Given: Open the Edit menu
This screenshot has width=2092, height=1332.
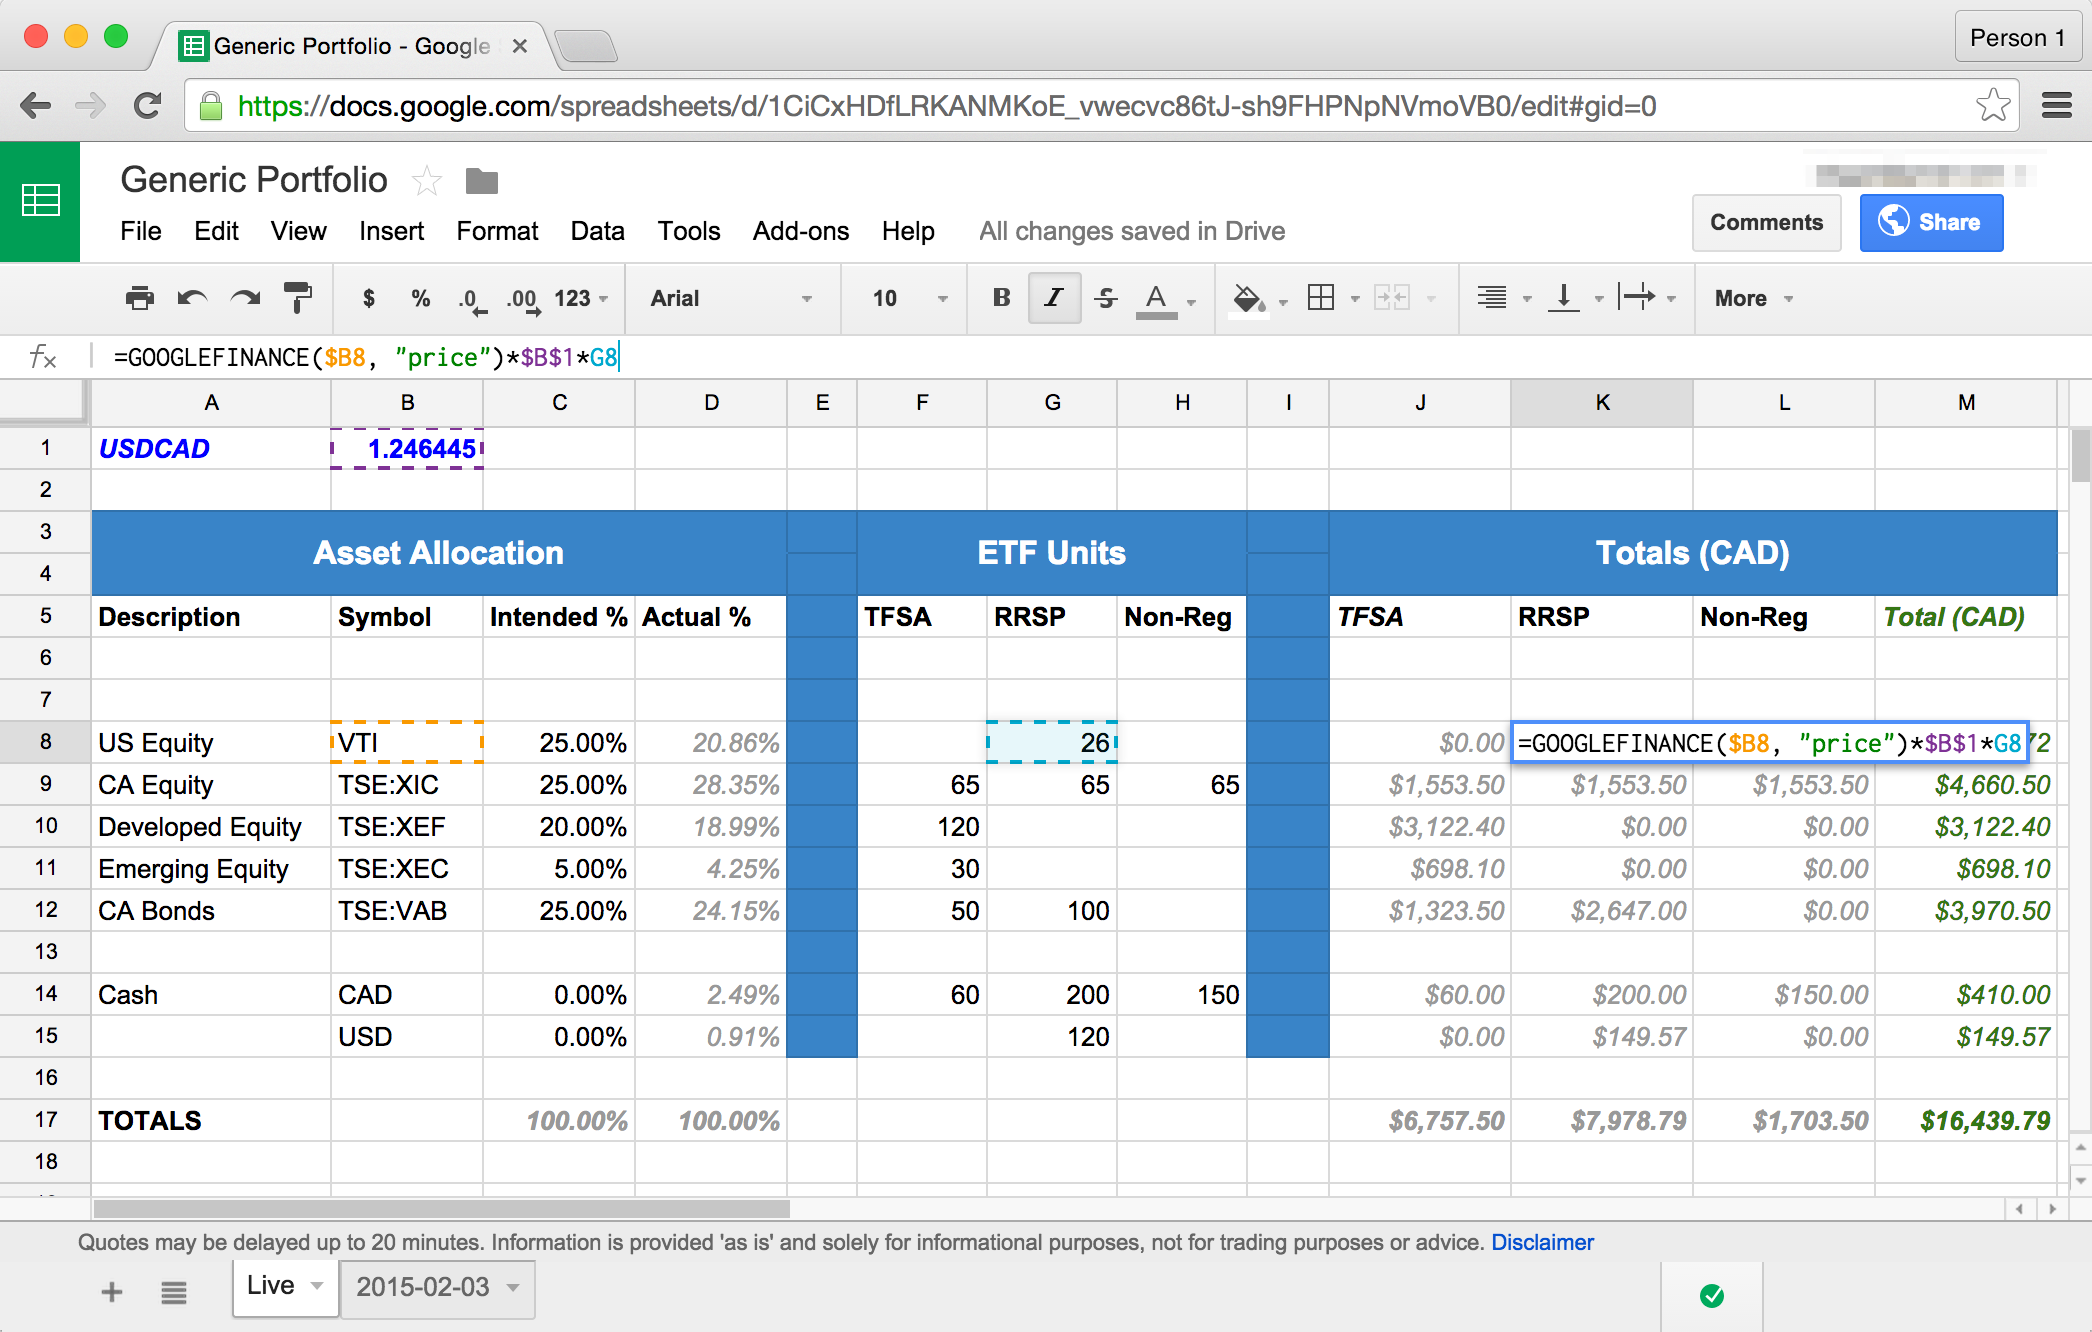Looking at the screenshot, I should (216, 231).
